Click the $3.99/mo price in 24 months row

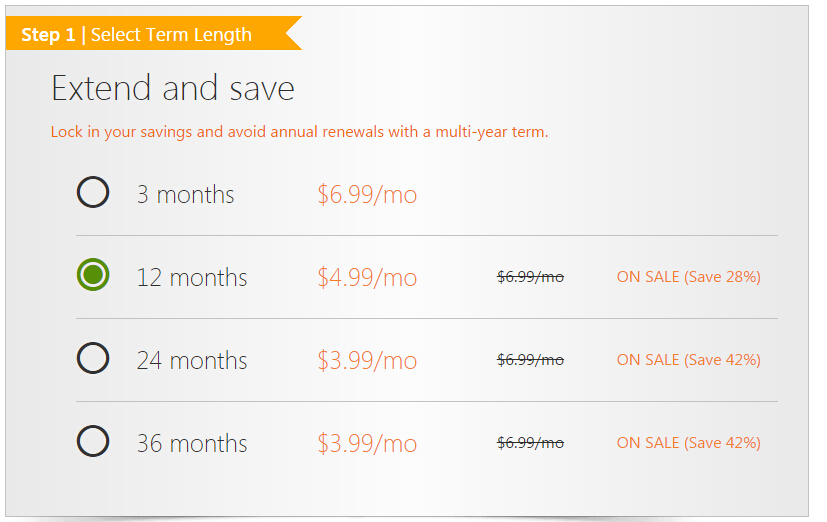coord(367,360)
